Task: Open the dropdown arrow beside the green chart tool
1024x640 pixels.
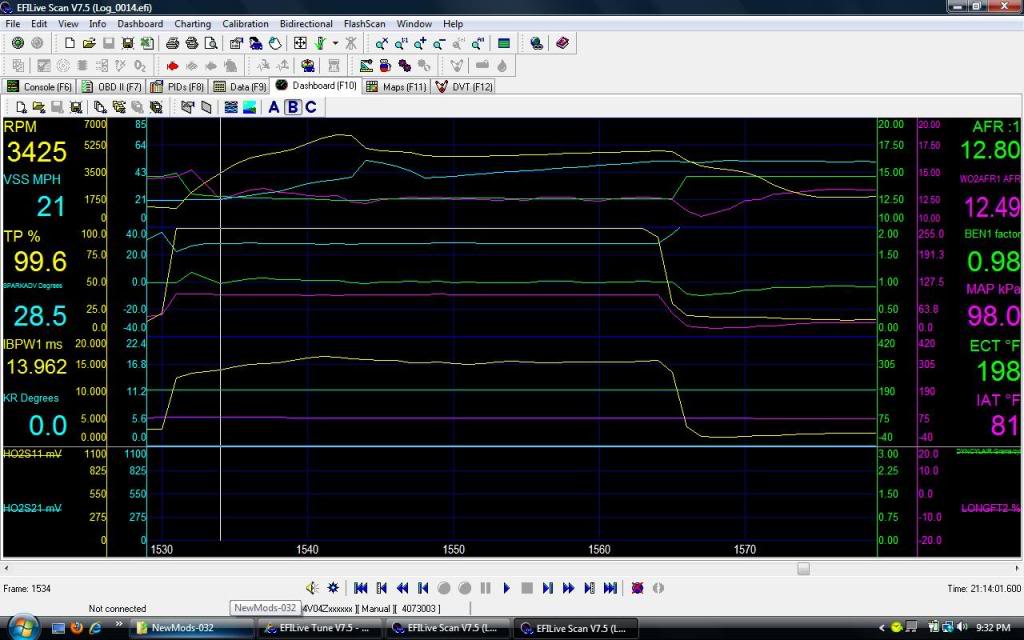Action: point(335,43)
